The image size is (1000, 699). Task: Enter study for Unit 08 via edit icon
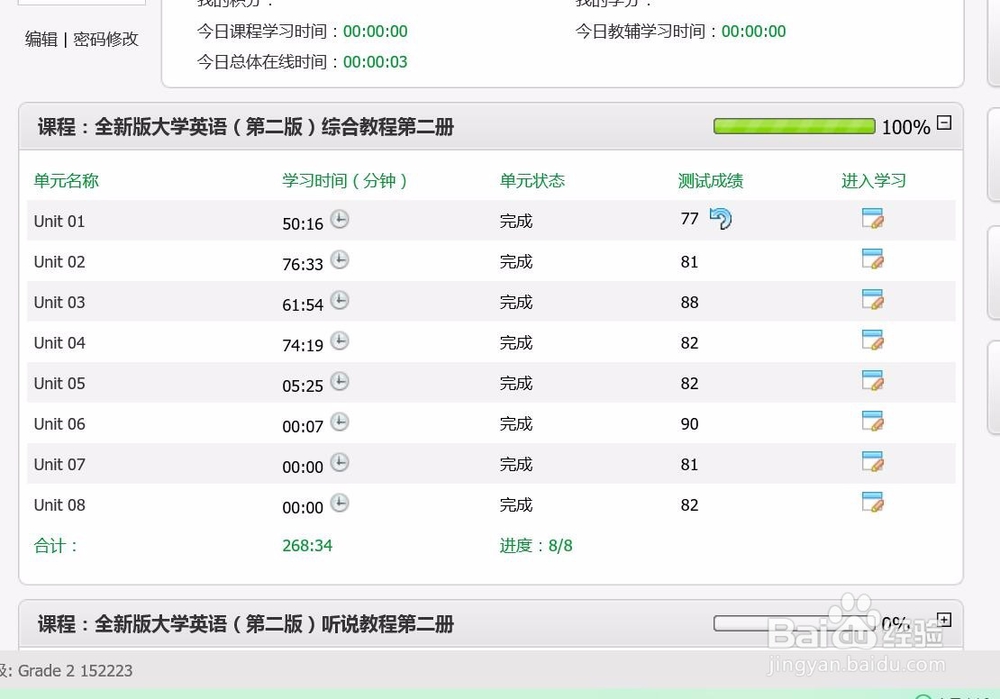tap(872, 503)
